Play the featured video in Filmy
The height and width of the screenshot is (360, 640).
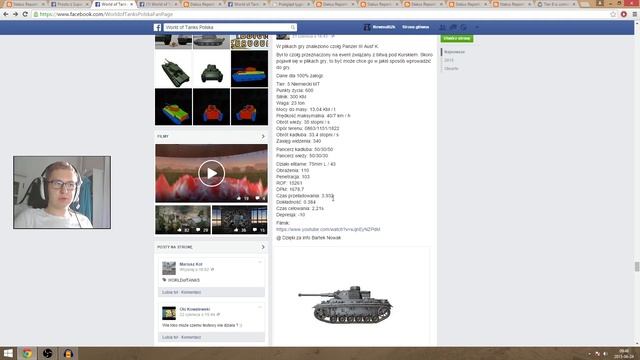click(x=211, y=173)
